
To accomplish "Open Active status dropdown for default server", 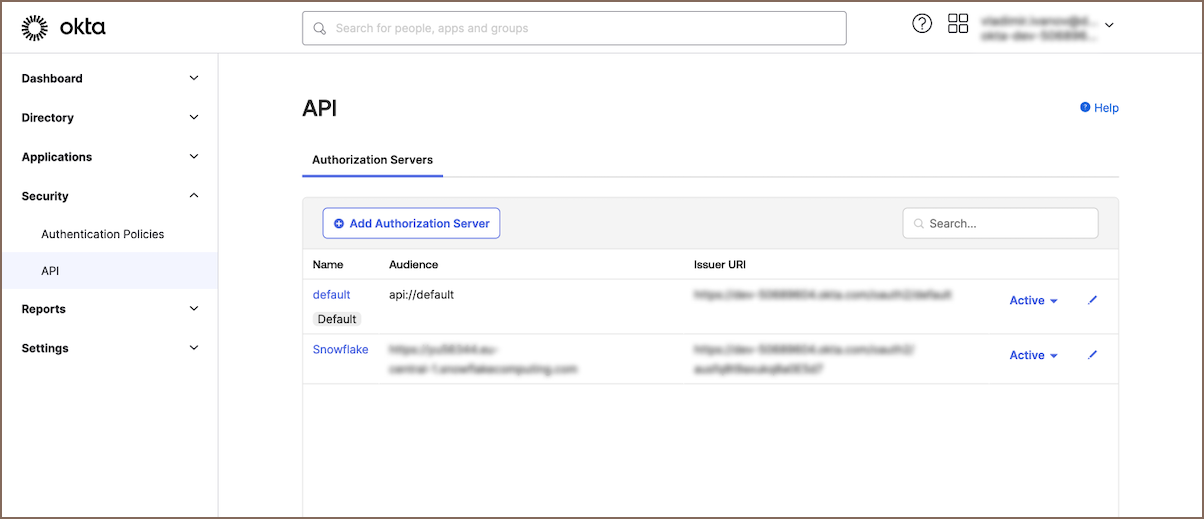I will click(x=1033, y=301).
